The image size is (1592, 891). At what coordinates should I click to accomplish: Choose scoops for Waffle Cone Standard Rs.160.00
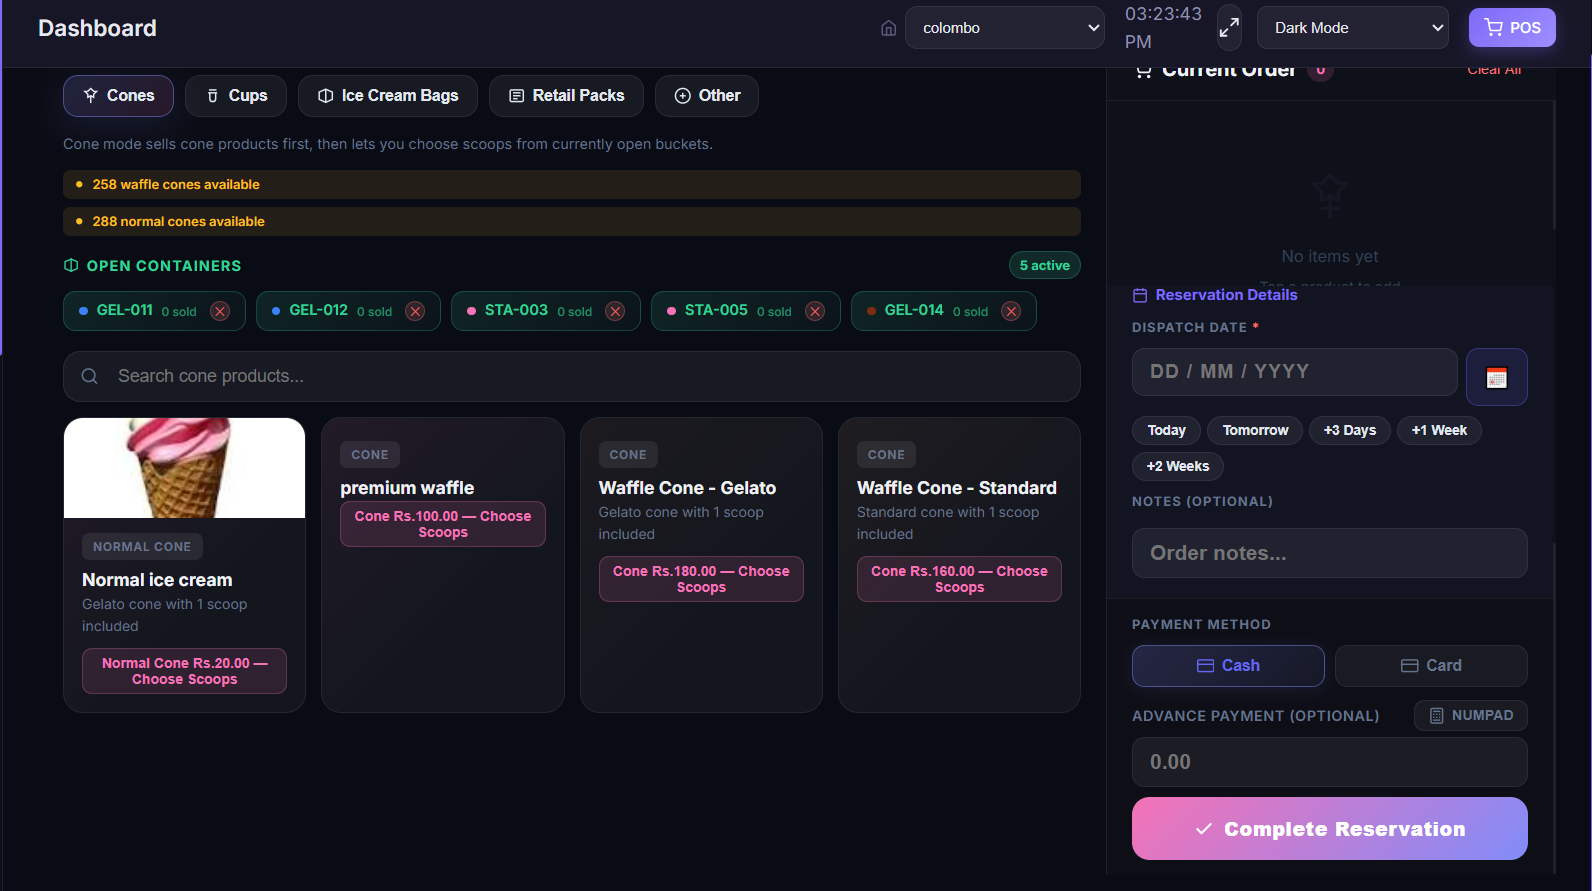click(959, 579)
